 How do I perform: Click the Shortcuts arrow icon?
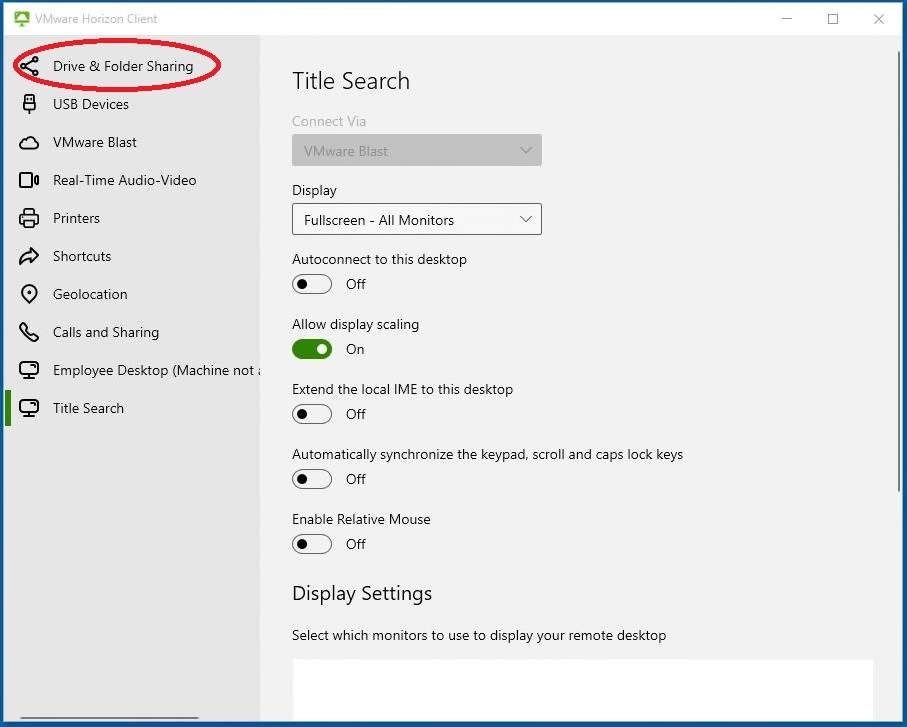[29, 256]
